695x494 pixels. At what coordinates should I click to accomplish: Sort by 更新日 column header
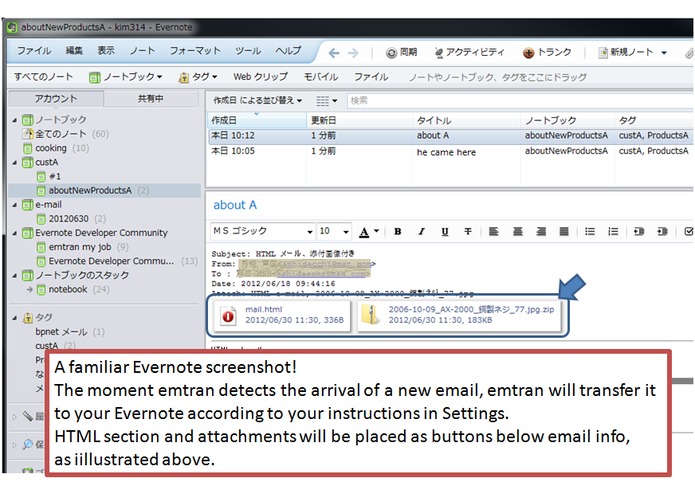tap(359, 121)
